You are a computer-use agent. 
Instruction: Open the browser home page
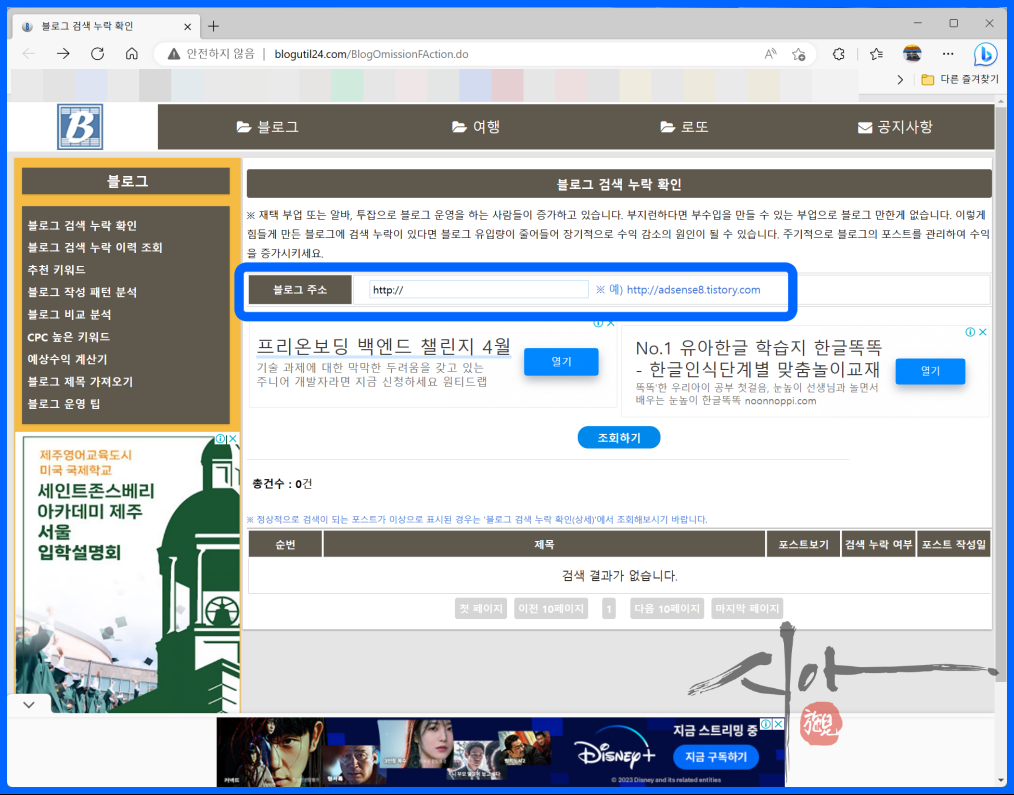[132, 54]
